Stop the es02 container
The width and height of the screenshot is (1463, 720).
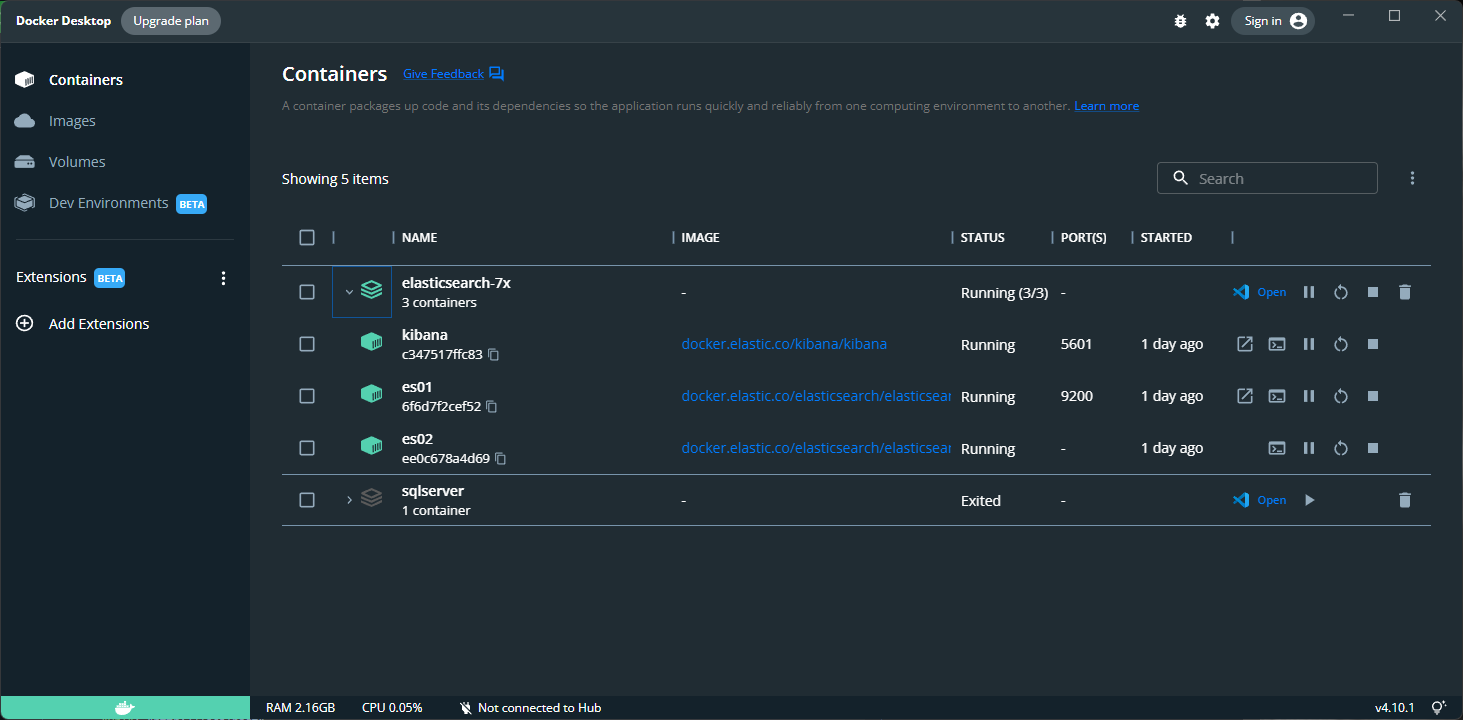[1373, 448]
